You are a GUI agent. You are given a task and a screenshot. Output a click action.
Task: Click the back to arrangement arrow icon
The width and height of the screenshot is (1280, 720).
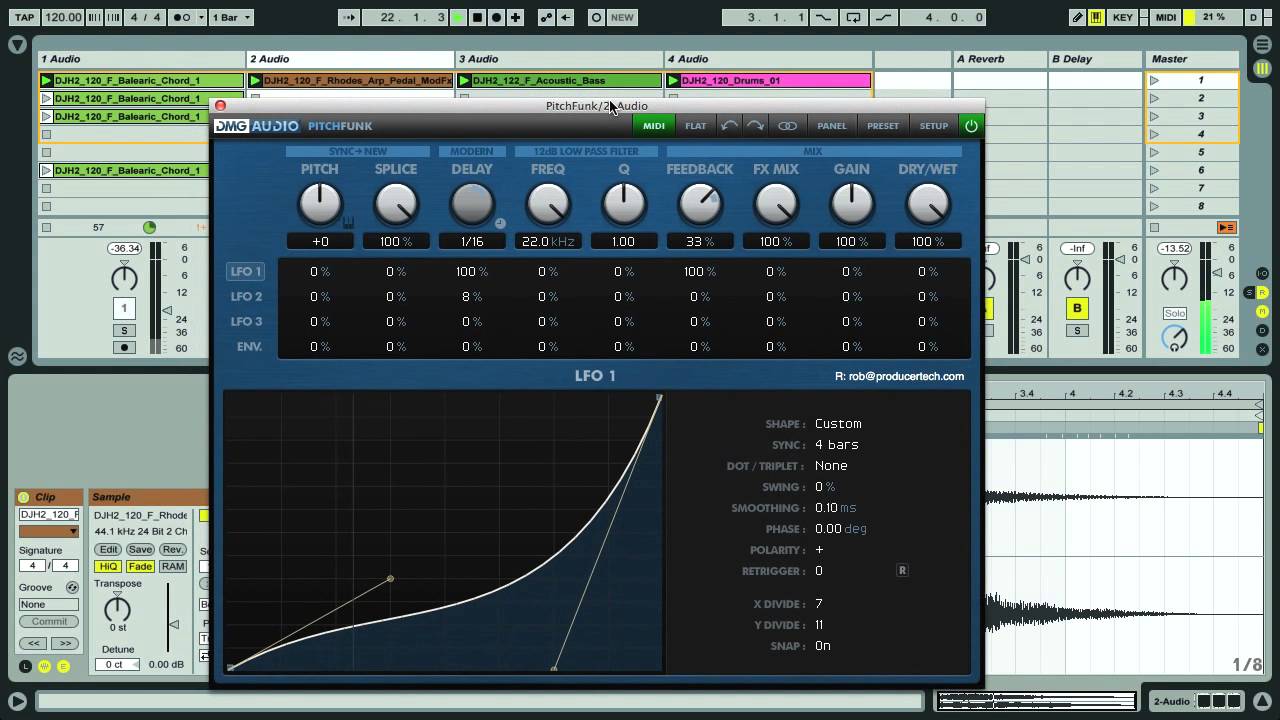pyautogui.click(x=566, y=17)
